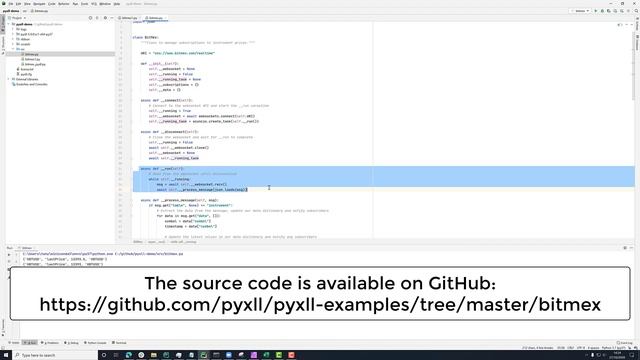Click the Search Everywhere magnifier icon
The height and width of the screenshot is (360, 640).
tap(636, 11)
